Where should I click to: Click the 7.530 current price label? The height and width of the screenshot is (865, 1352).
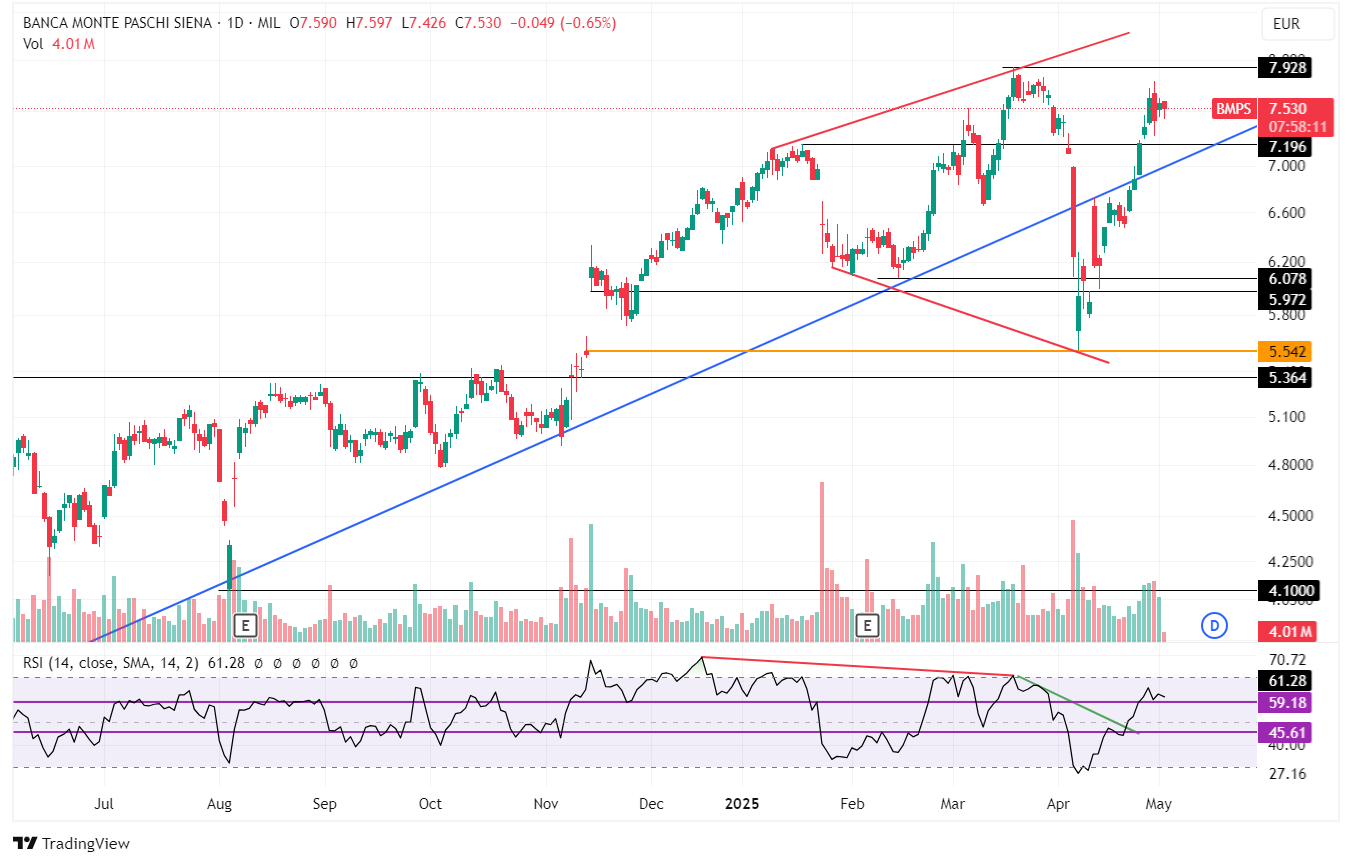1289,109
